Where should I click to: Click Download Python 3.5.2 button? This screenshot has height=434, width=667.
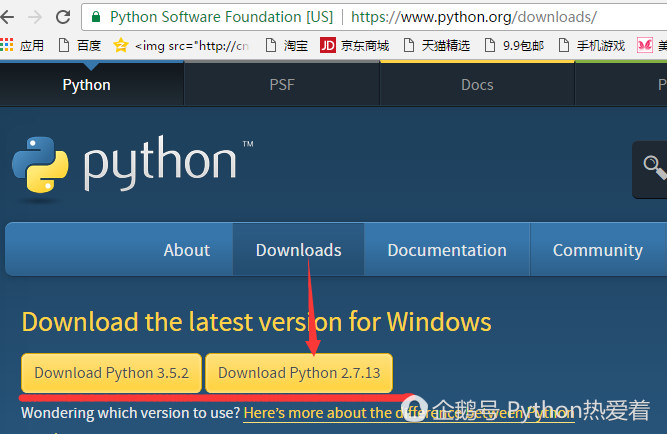coord(111,373)
